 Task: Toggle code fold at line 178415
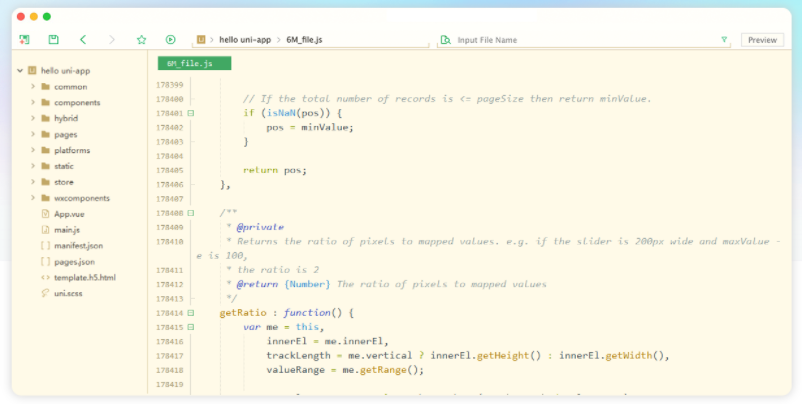coord(190,327)
